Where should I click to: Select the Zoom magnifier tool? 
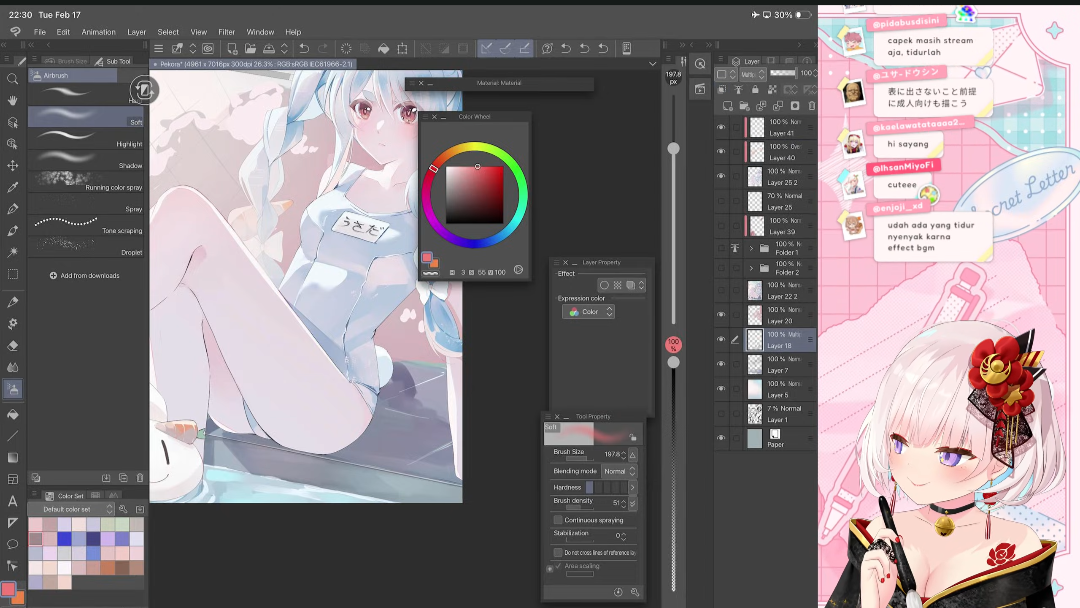(x=13, y=79)
